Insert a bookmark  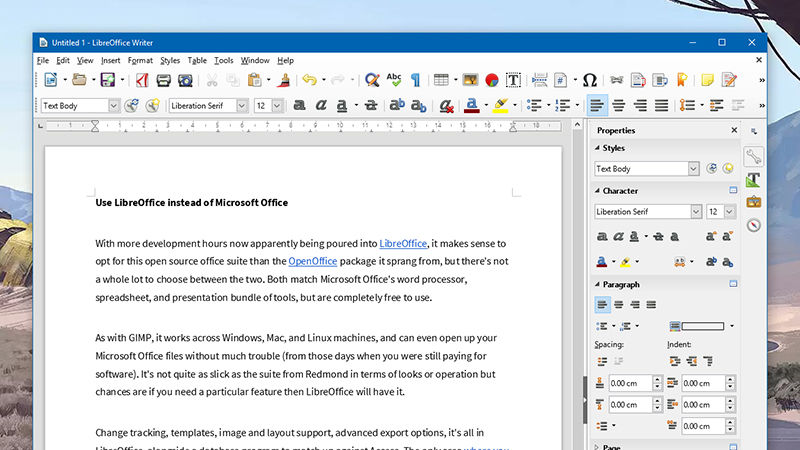682,80
